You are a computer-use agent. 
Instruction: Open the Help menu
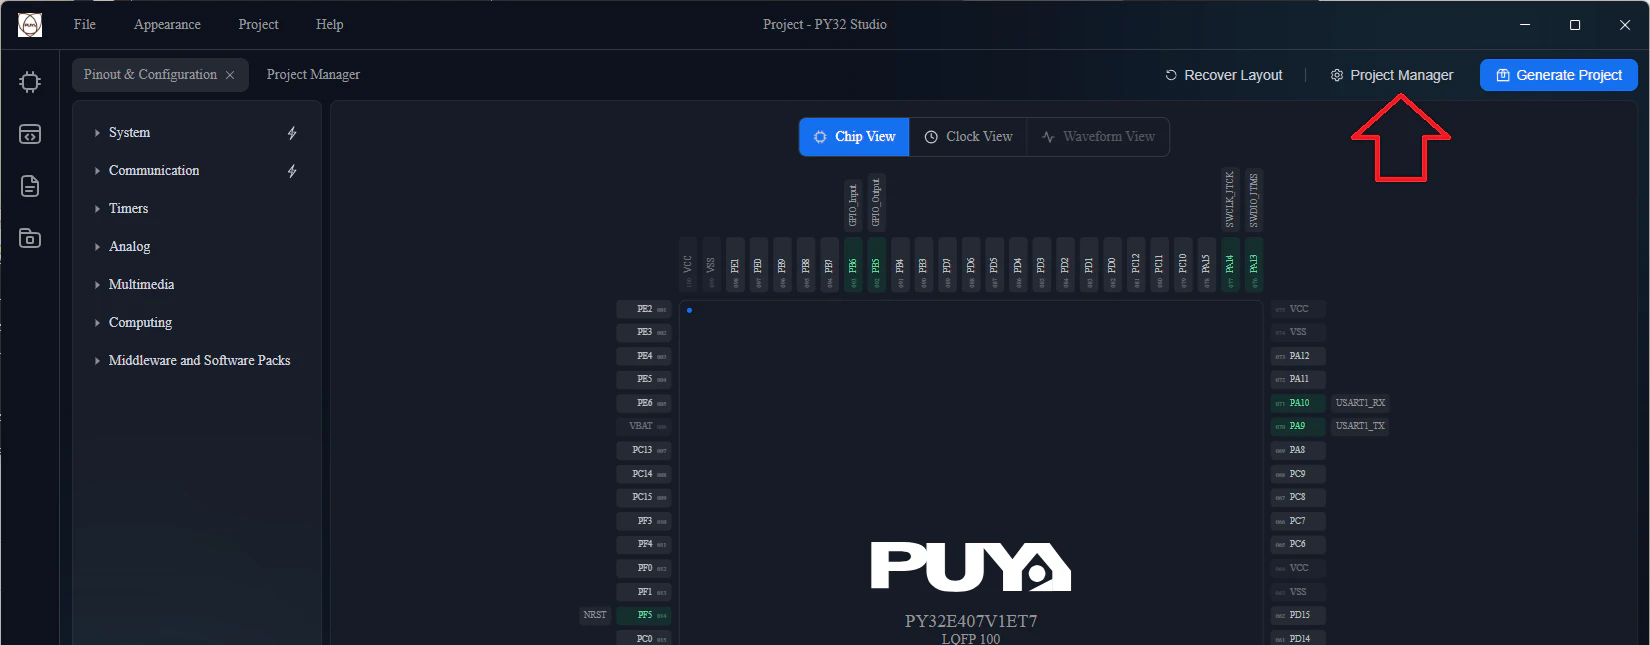pos(329,25)
